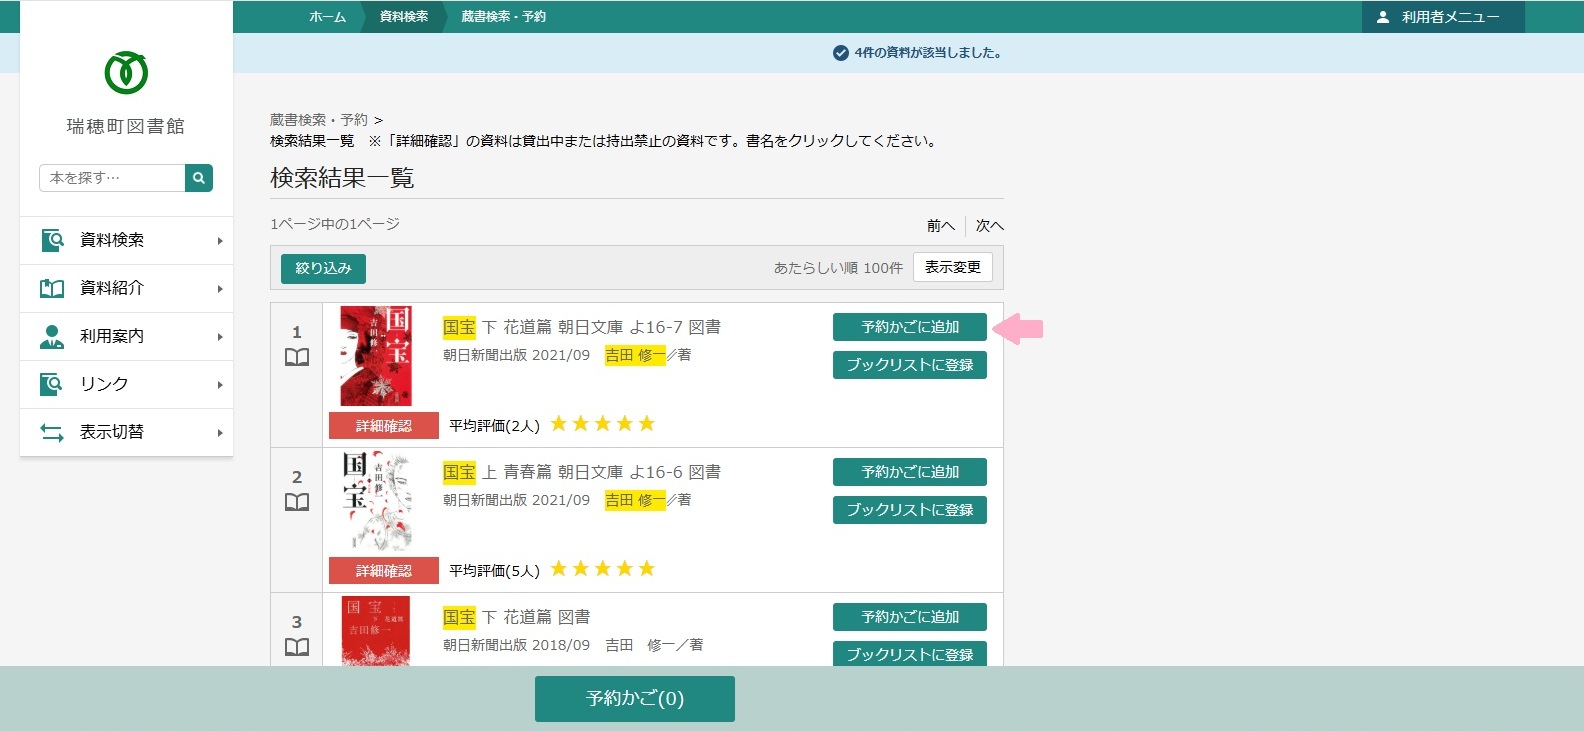Click the user icon in 利用者メニュー

[1383, 17]
